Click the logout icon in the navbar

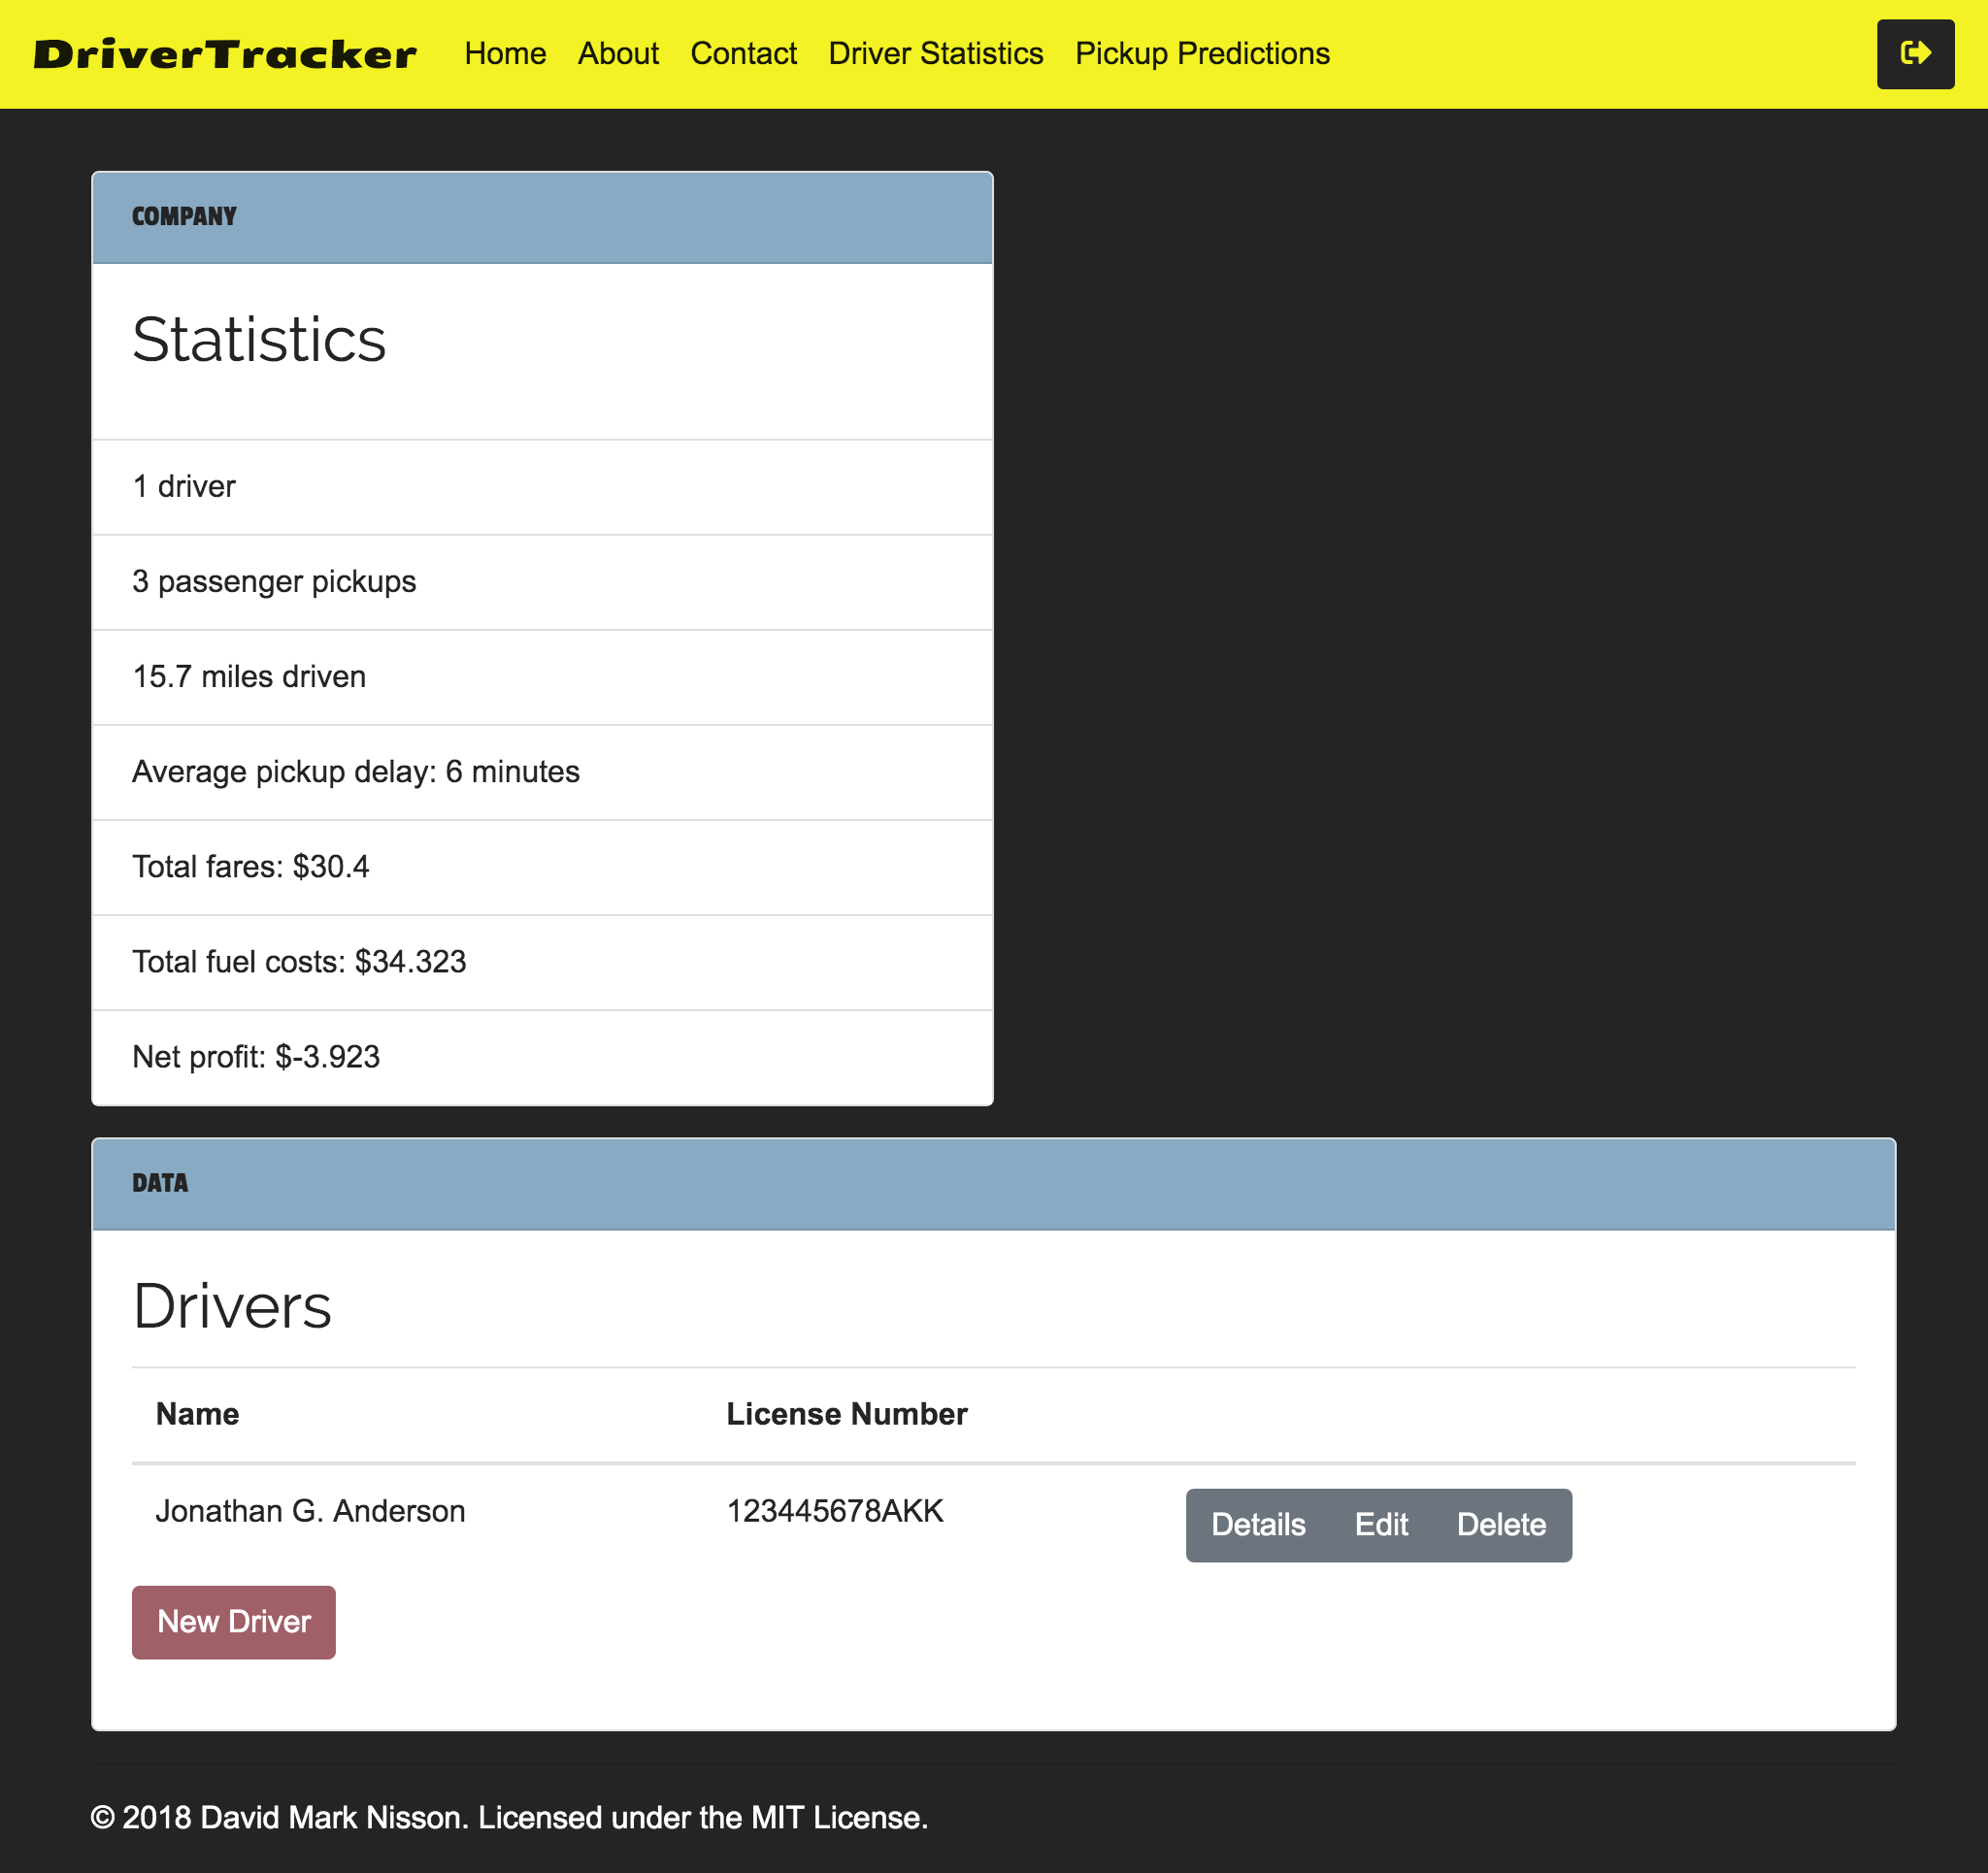coord(1915,54)
